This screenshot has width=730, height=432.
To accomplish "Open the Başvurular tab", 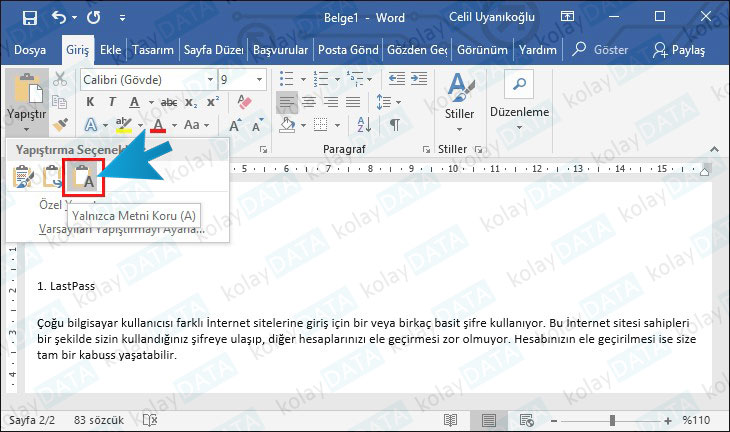I will pos(280,50).
